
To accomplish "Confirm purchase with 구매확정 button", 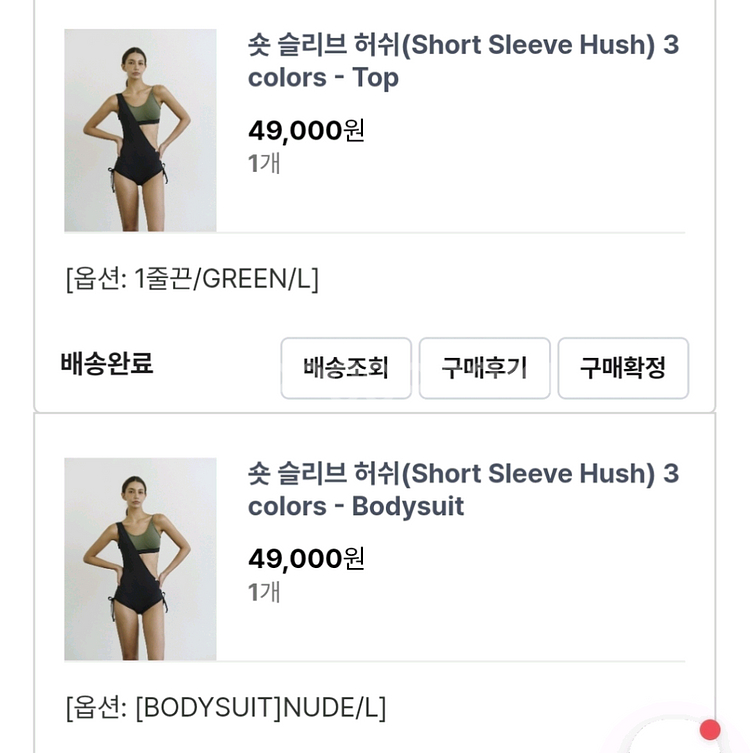I will pyautogui.click(x=623, y=368).
